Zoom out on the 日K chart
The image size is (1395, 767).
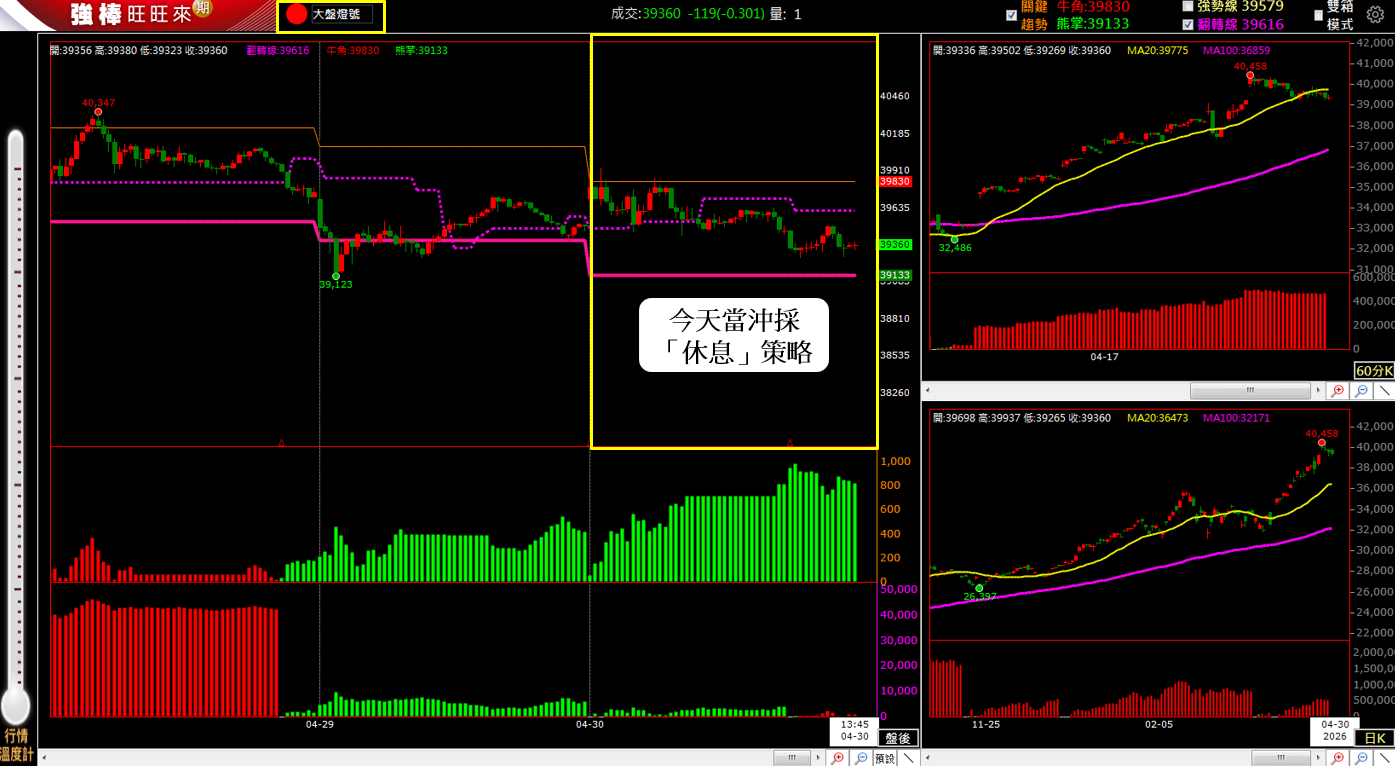coord(1362,758)
